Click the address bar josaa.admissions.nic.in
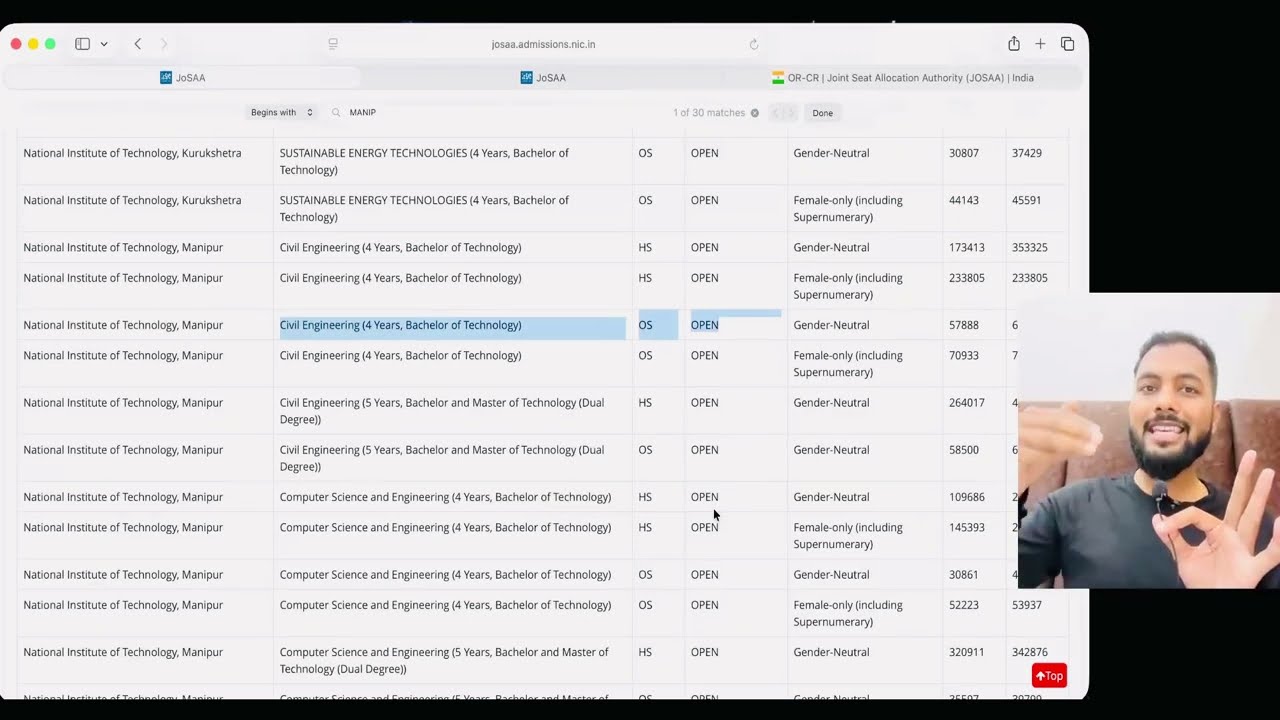This screenshot has width=1280, height=720. (x=543, y=44)
